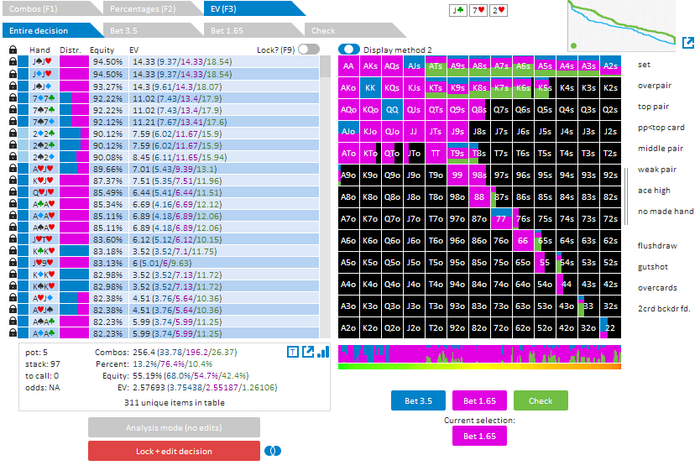Click the 'flushdraw' category label
The height and width of the screenshot is (476, 700).
pyautogui.click(x=657, y=246)
